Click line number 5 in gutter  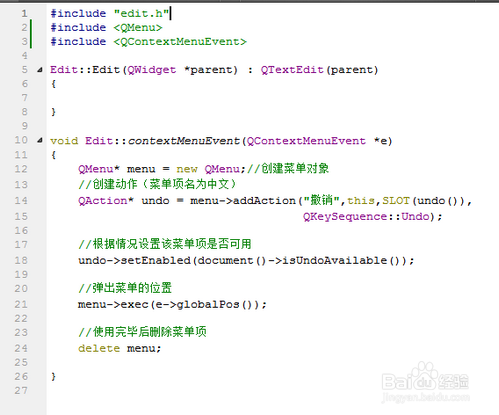24,70
